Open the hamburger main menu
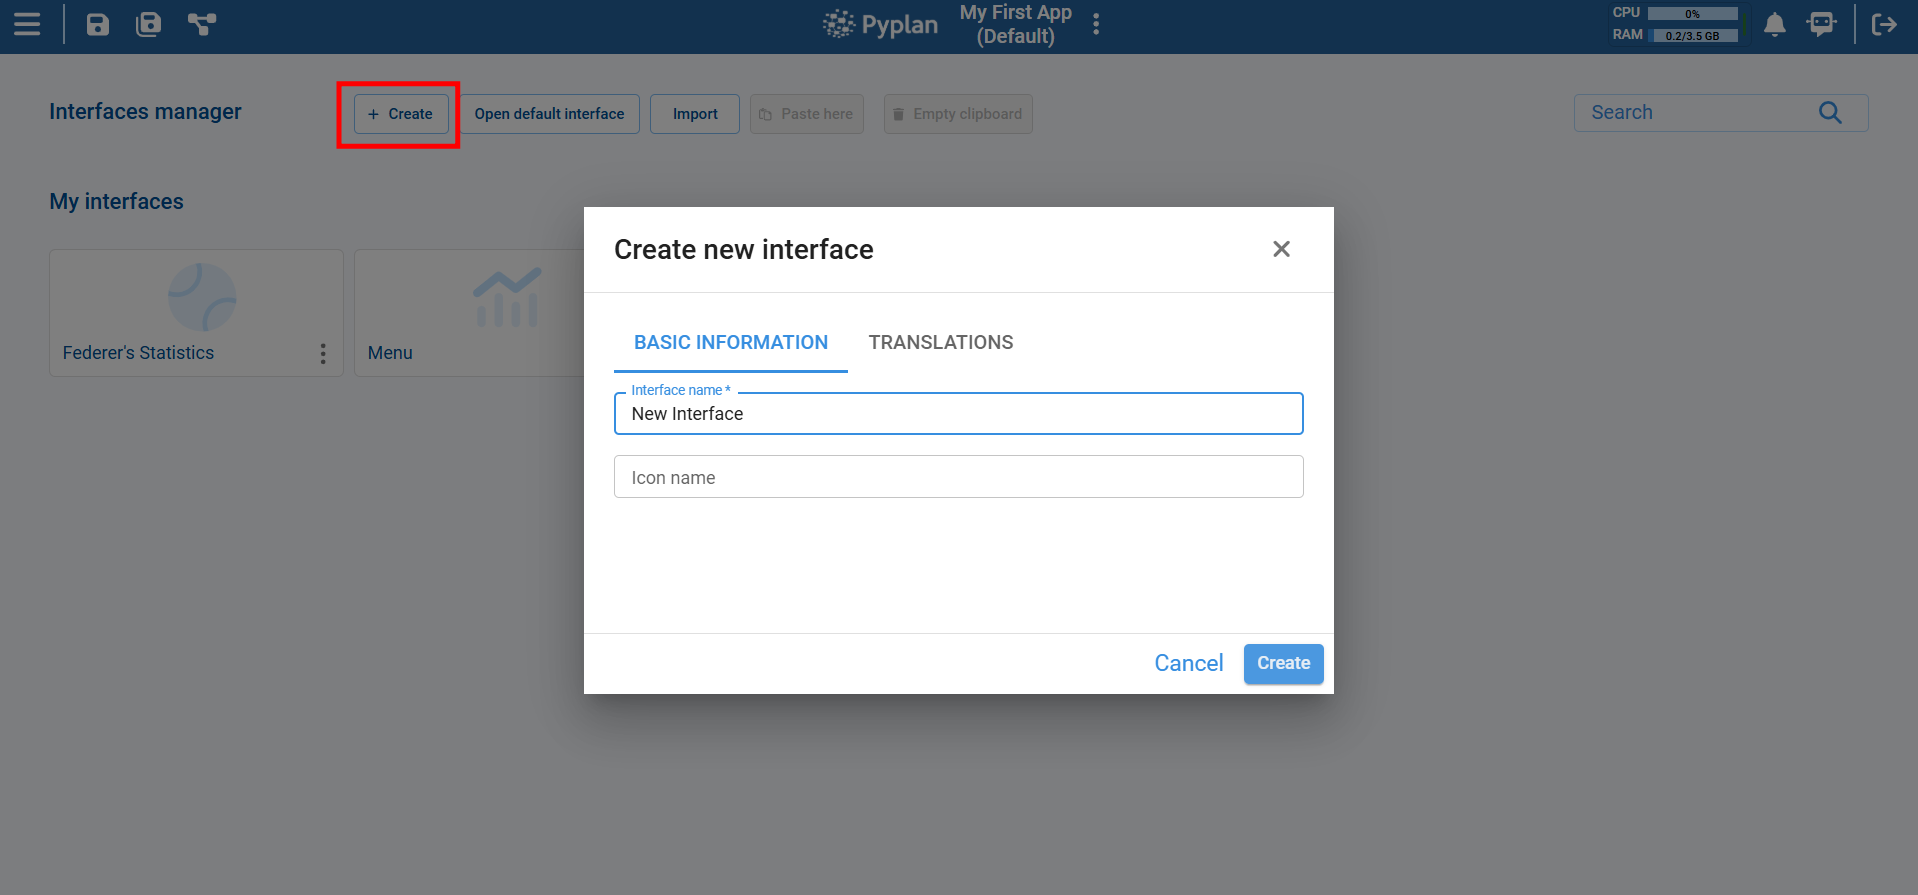 27,24
